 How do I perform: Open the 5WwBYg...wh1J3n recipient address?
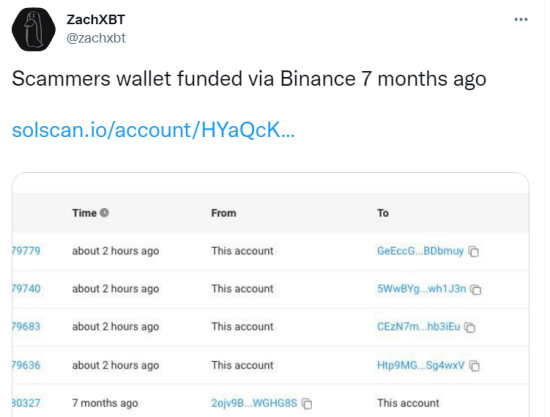pyautogui.click(x=422, y=289)
